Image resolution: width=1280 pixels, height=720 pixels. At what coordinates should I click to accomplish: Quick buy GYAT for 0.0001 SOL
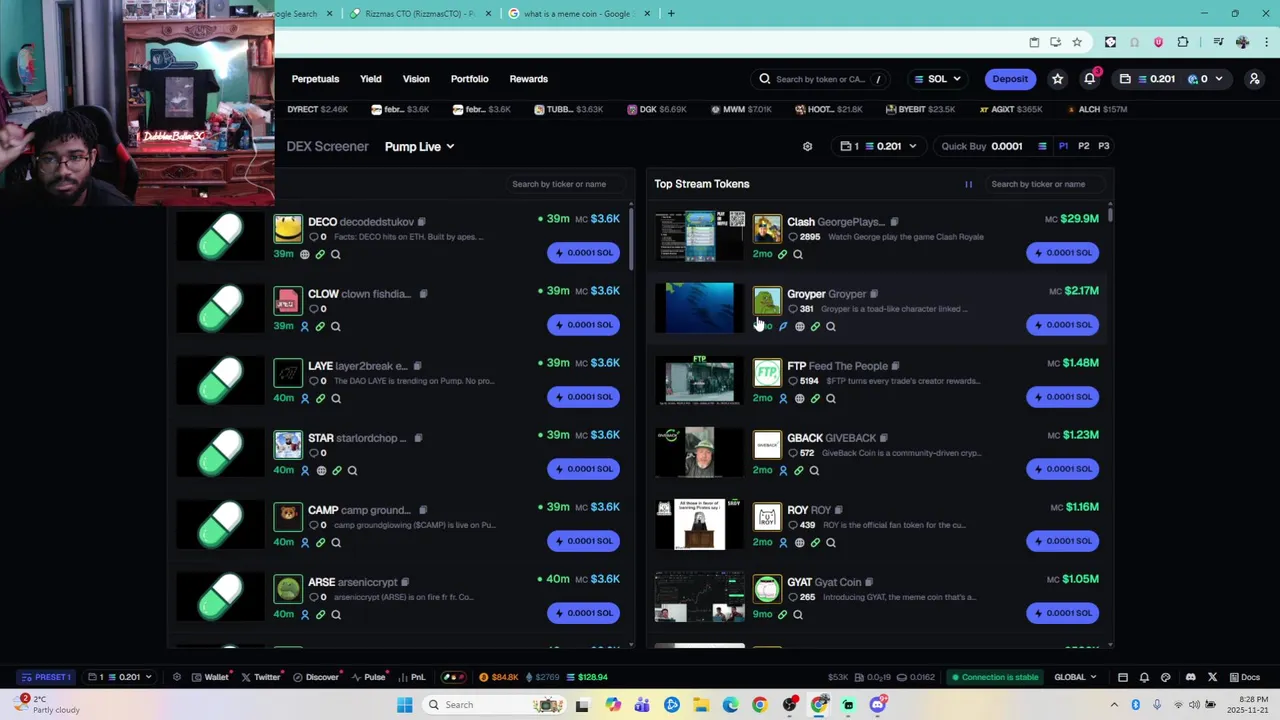pyautogui.click(x=1063, y=613)
